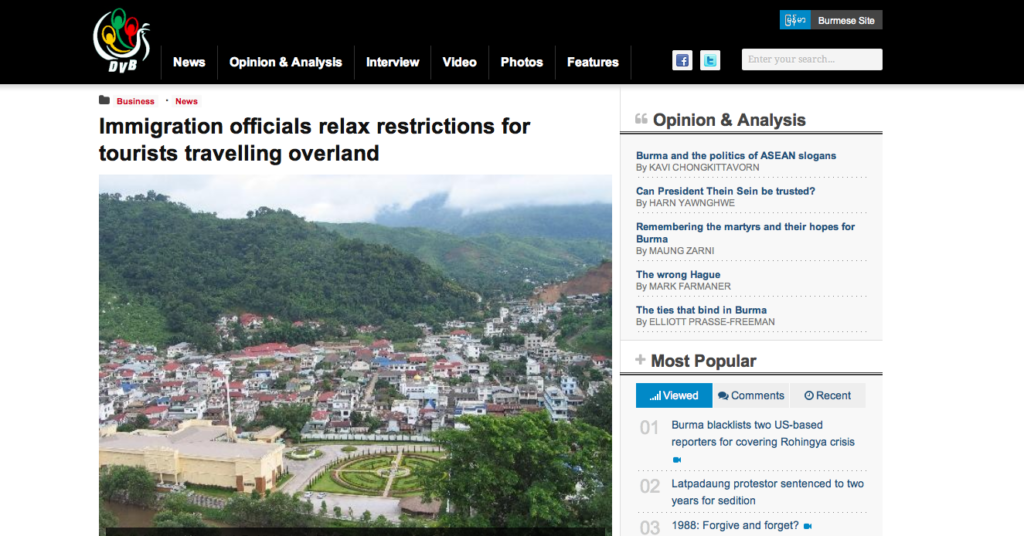Screen dimensions: 1024x536
Task: Click the video icon under Rohingya crisis story
Action: [677, 460]
